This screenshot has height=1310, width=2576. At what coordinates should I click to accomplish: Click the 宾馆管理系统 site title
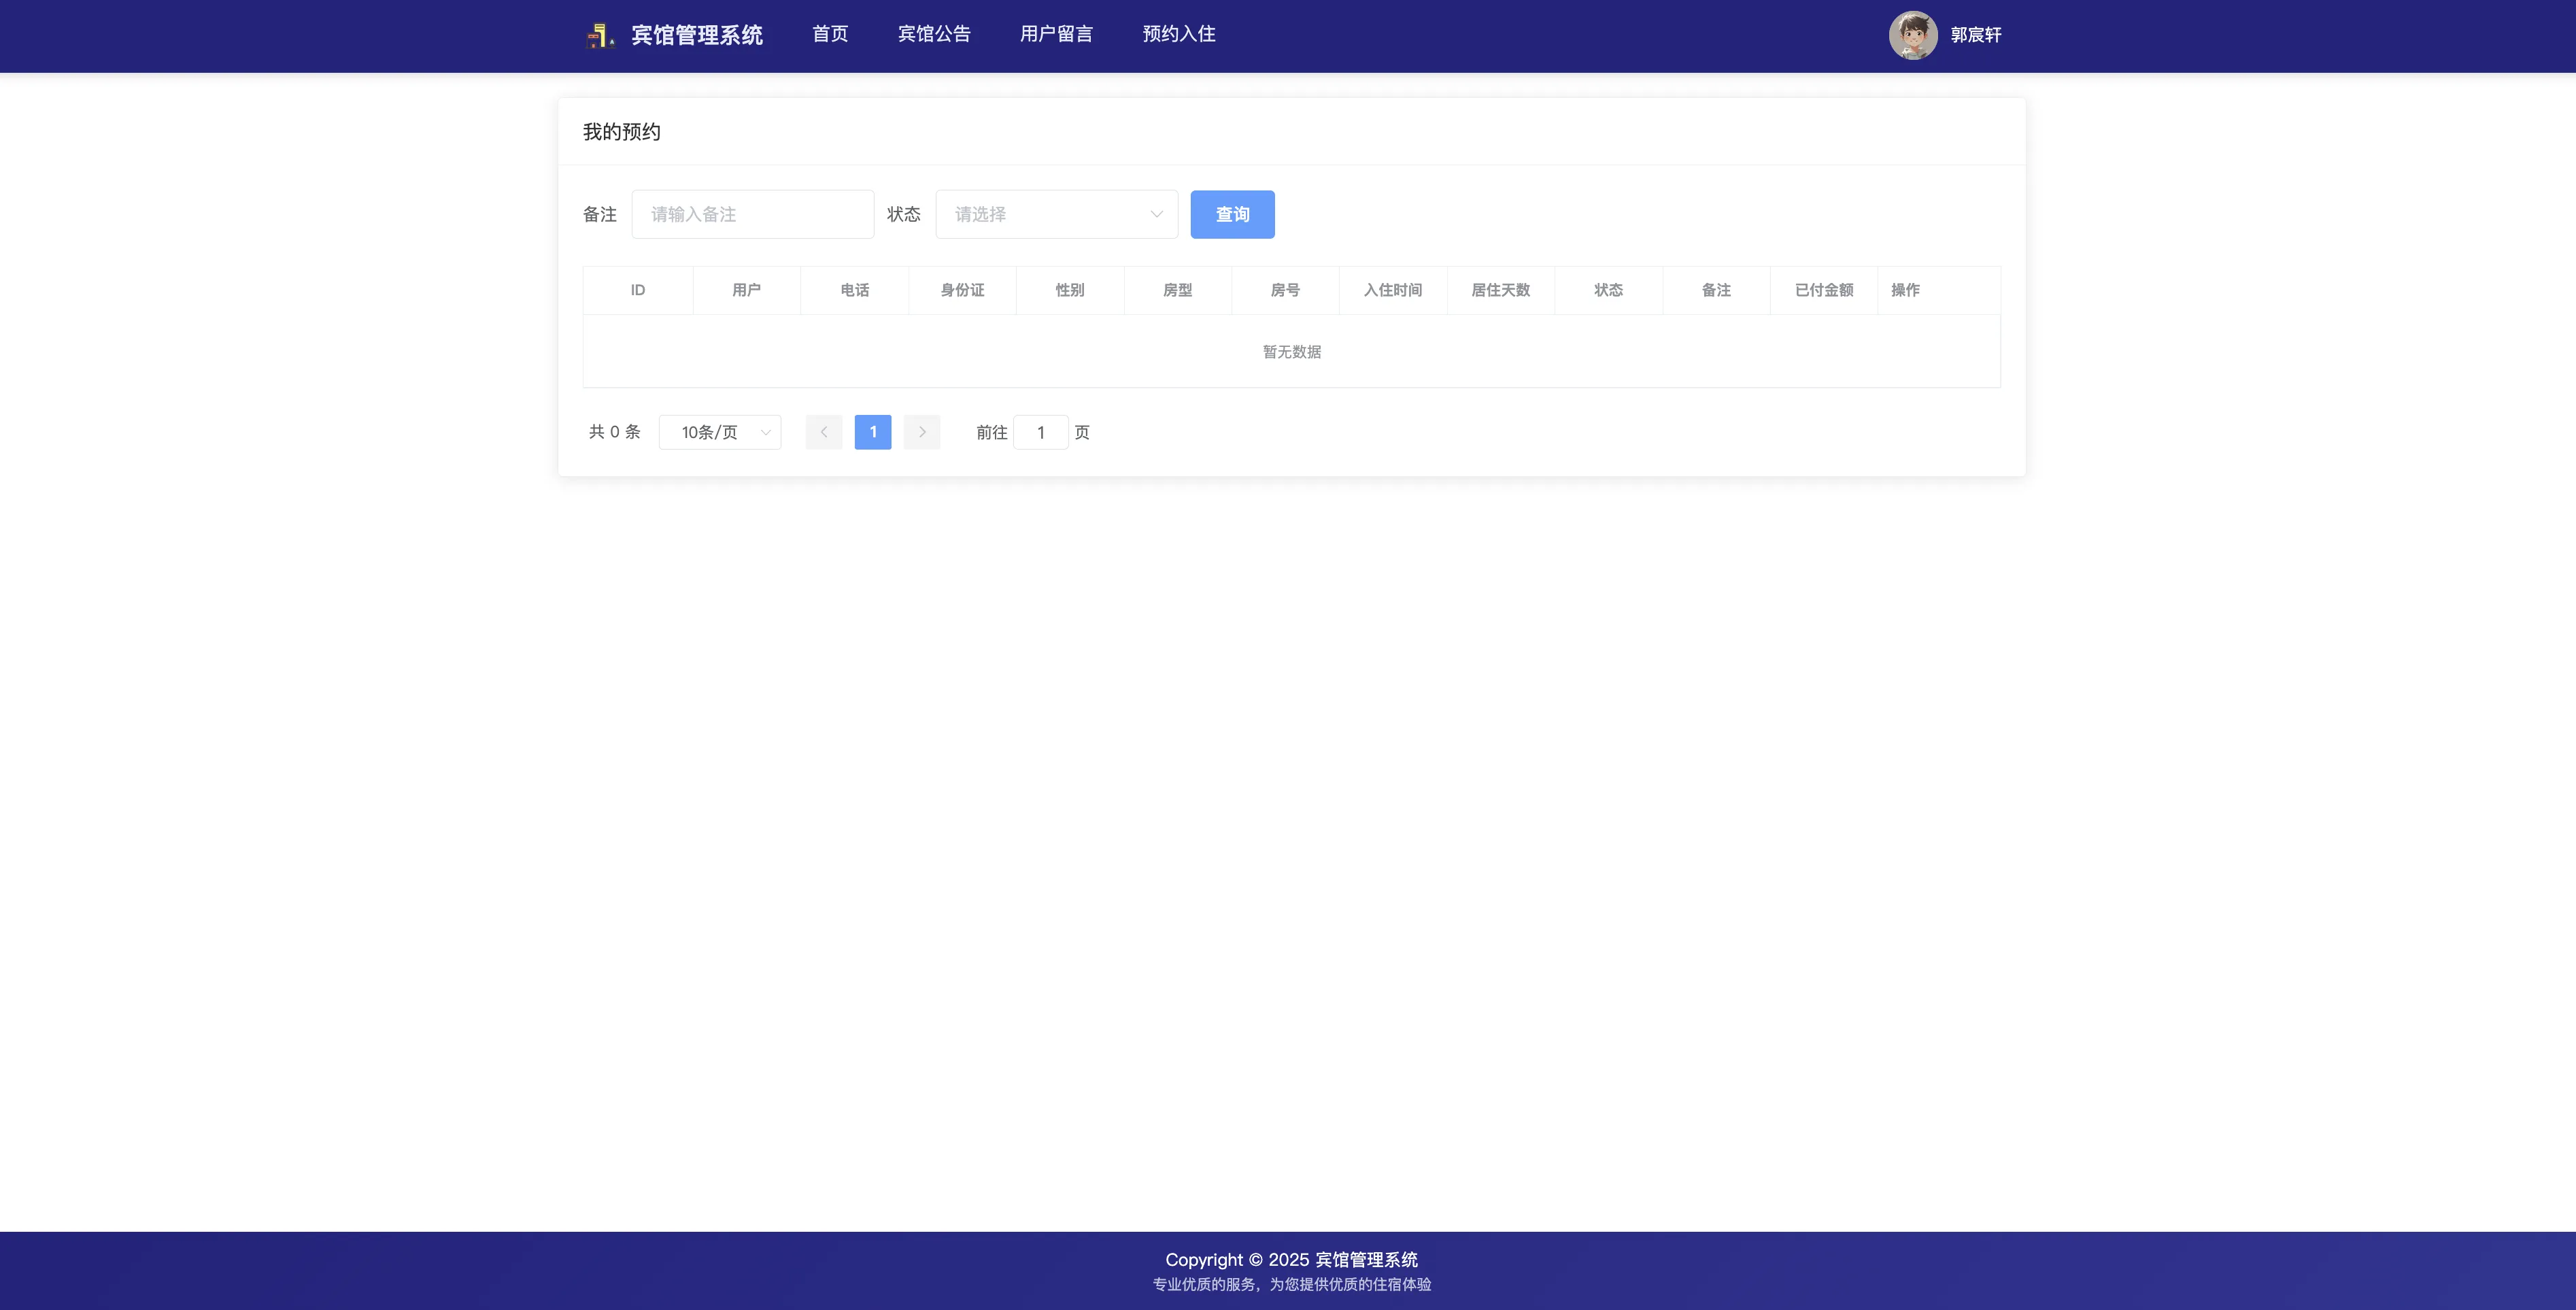(x=697, y=36)
